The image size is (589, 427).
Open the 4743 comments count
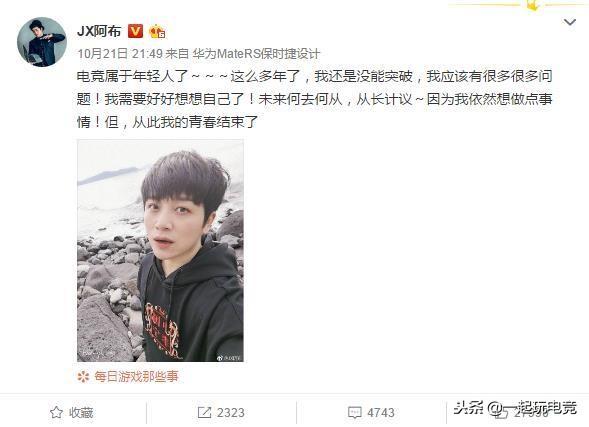381,413
